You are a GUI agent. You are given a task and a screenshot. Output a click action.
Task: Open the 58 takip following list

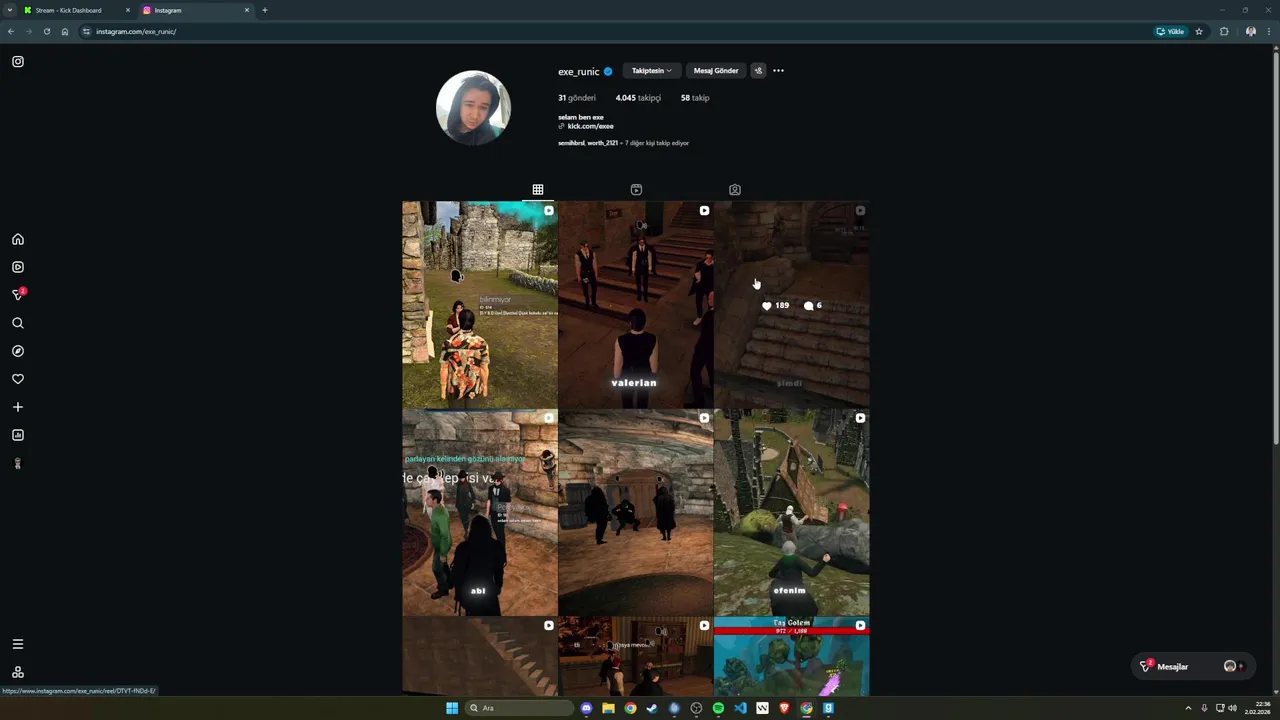click(695, 98)
